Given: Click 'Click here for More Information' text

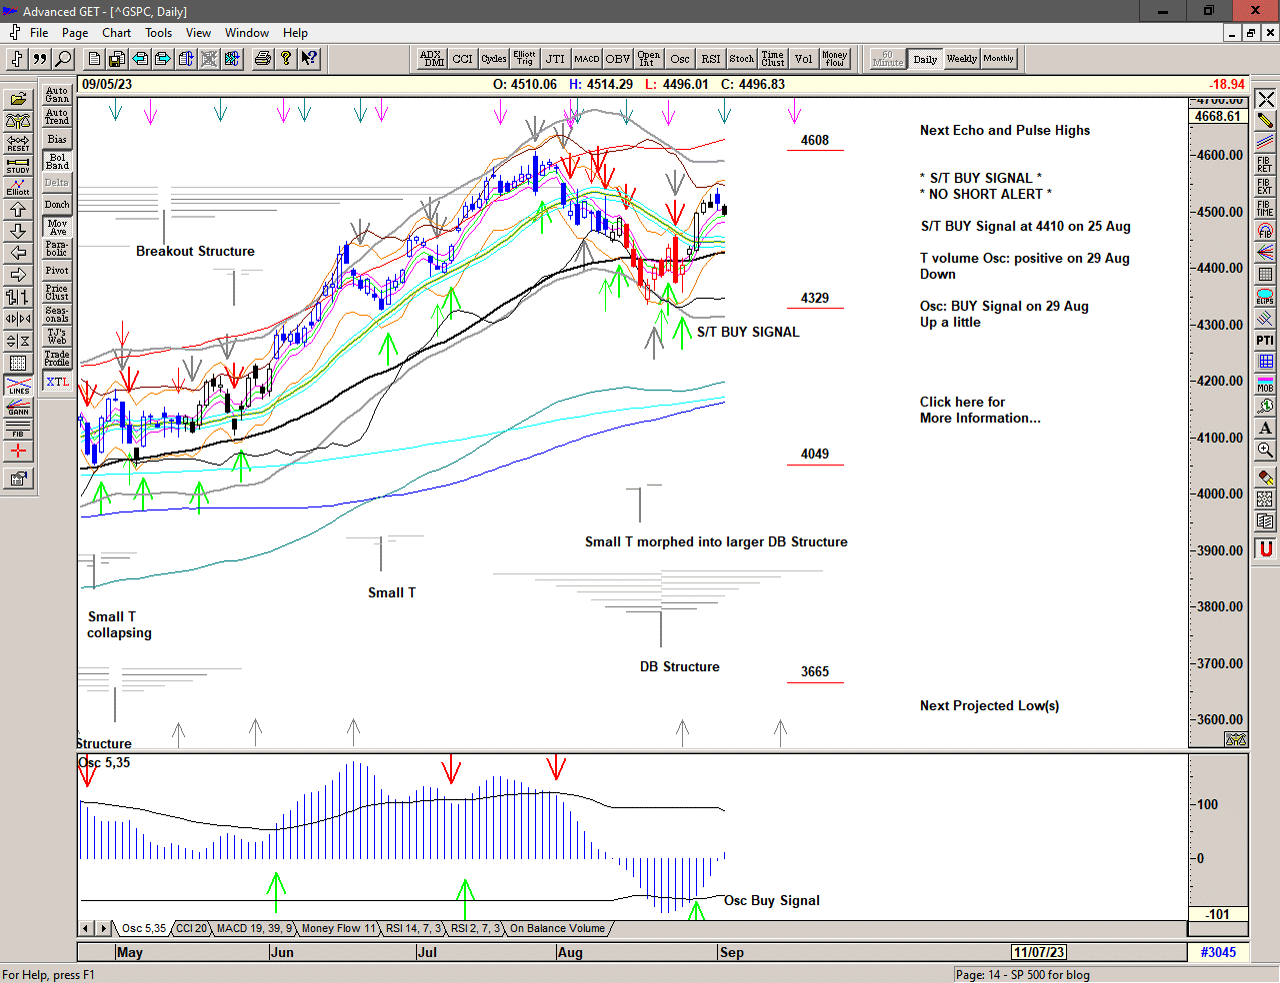Looking at the screenshot, I should click(x=979, y=410).
